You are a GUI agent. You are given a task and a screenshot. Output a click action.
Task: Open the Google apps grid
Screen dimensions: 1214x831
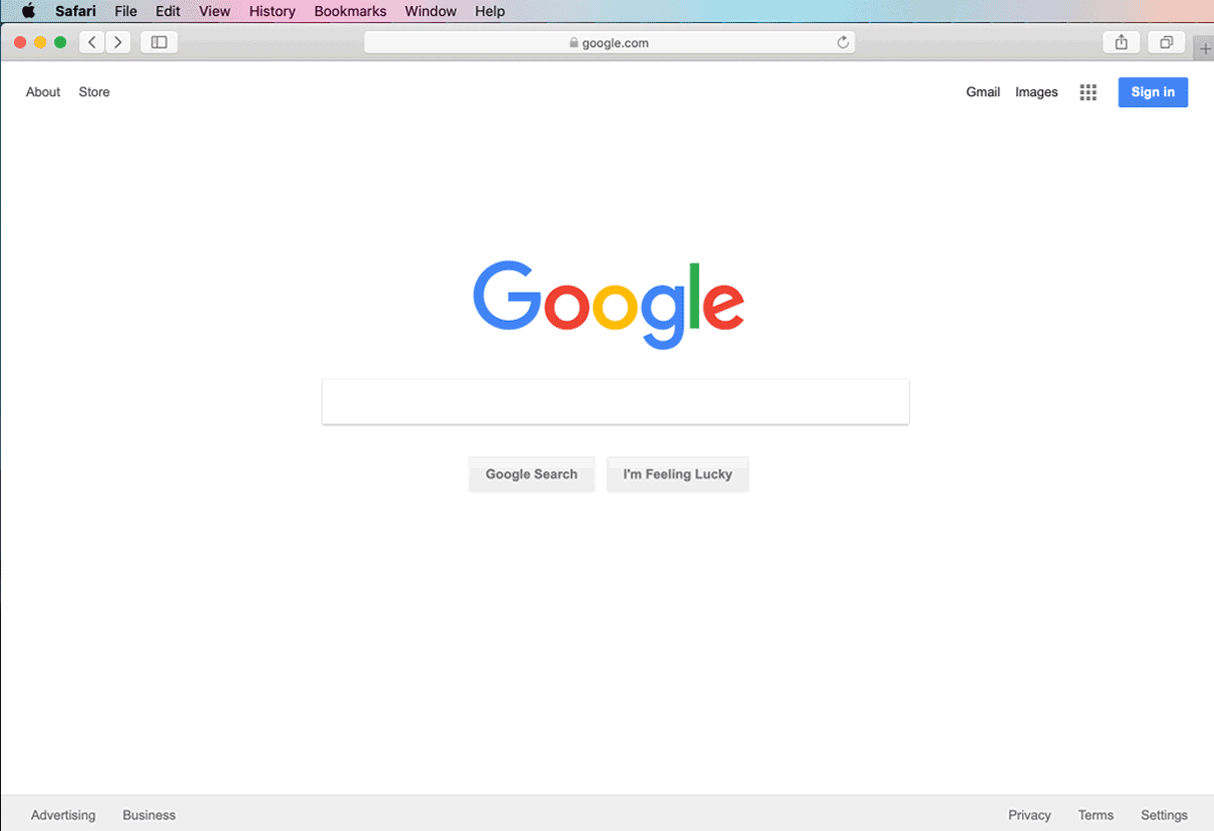pyautogui.click(x=1088, y=92)
